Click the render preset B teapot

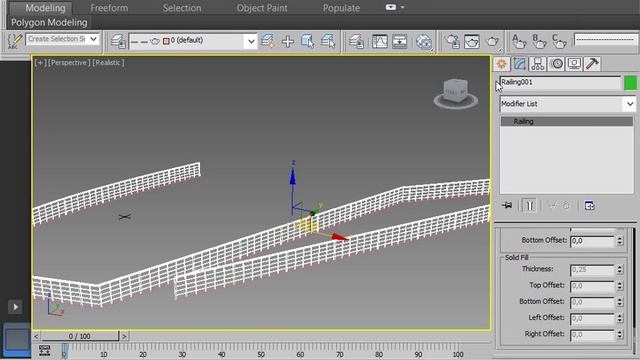(539, 41)
